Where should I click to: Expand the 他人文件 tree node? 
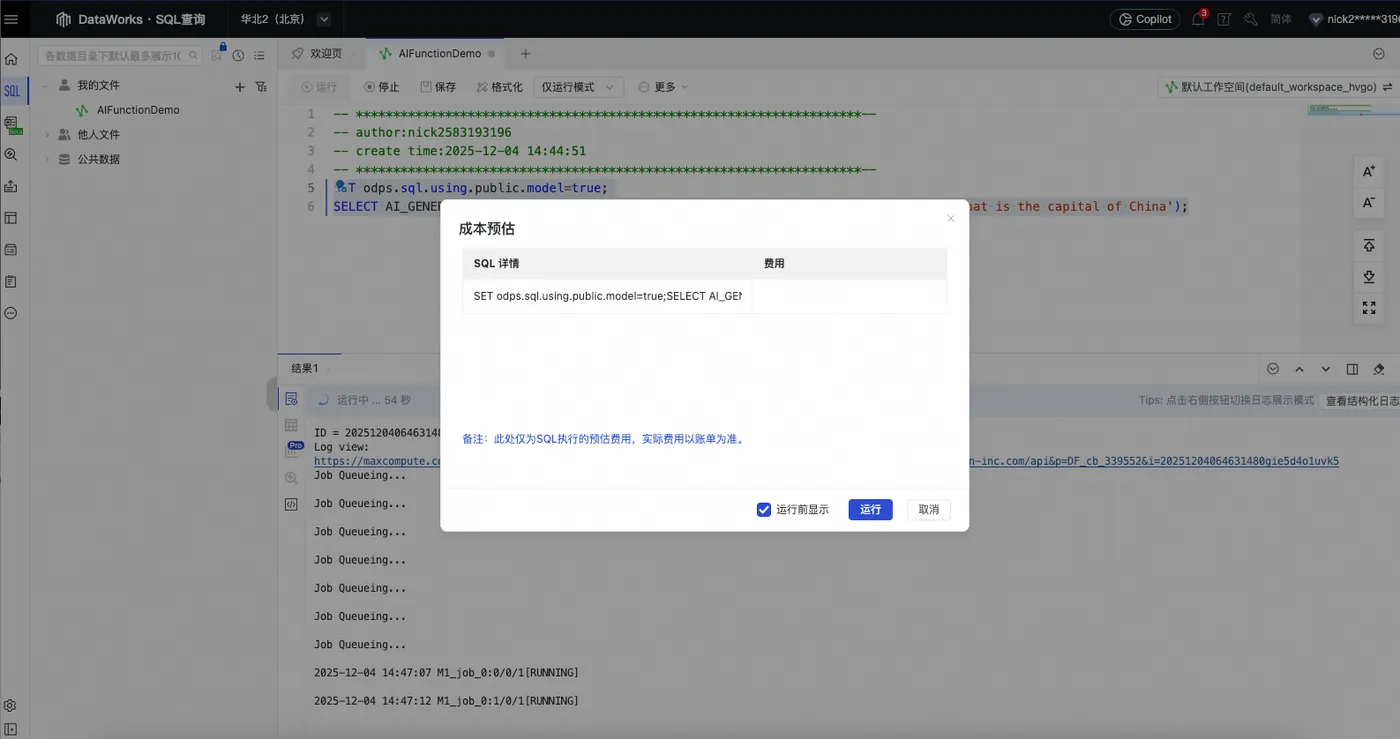click(46, 134)
